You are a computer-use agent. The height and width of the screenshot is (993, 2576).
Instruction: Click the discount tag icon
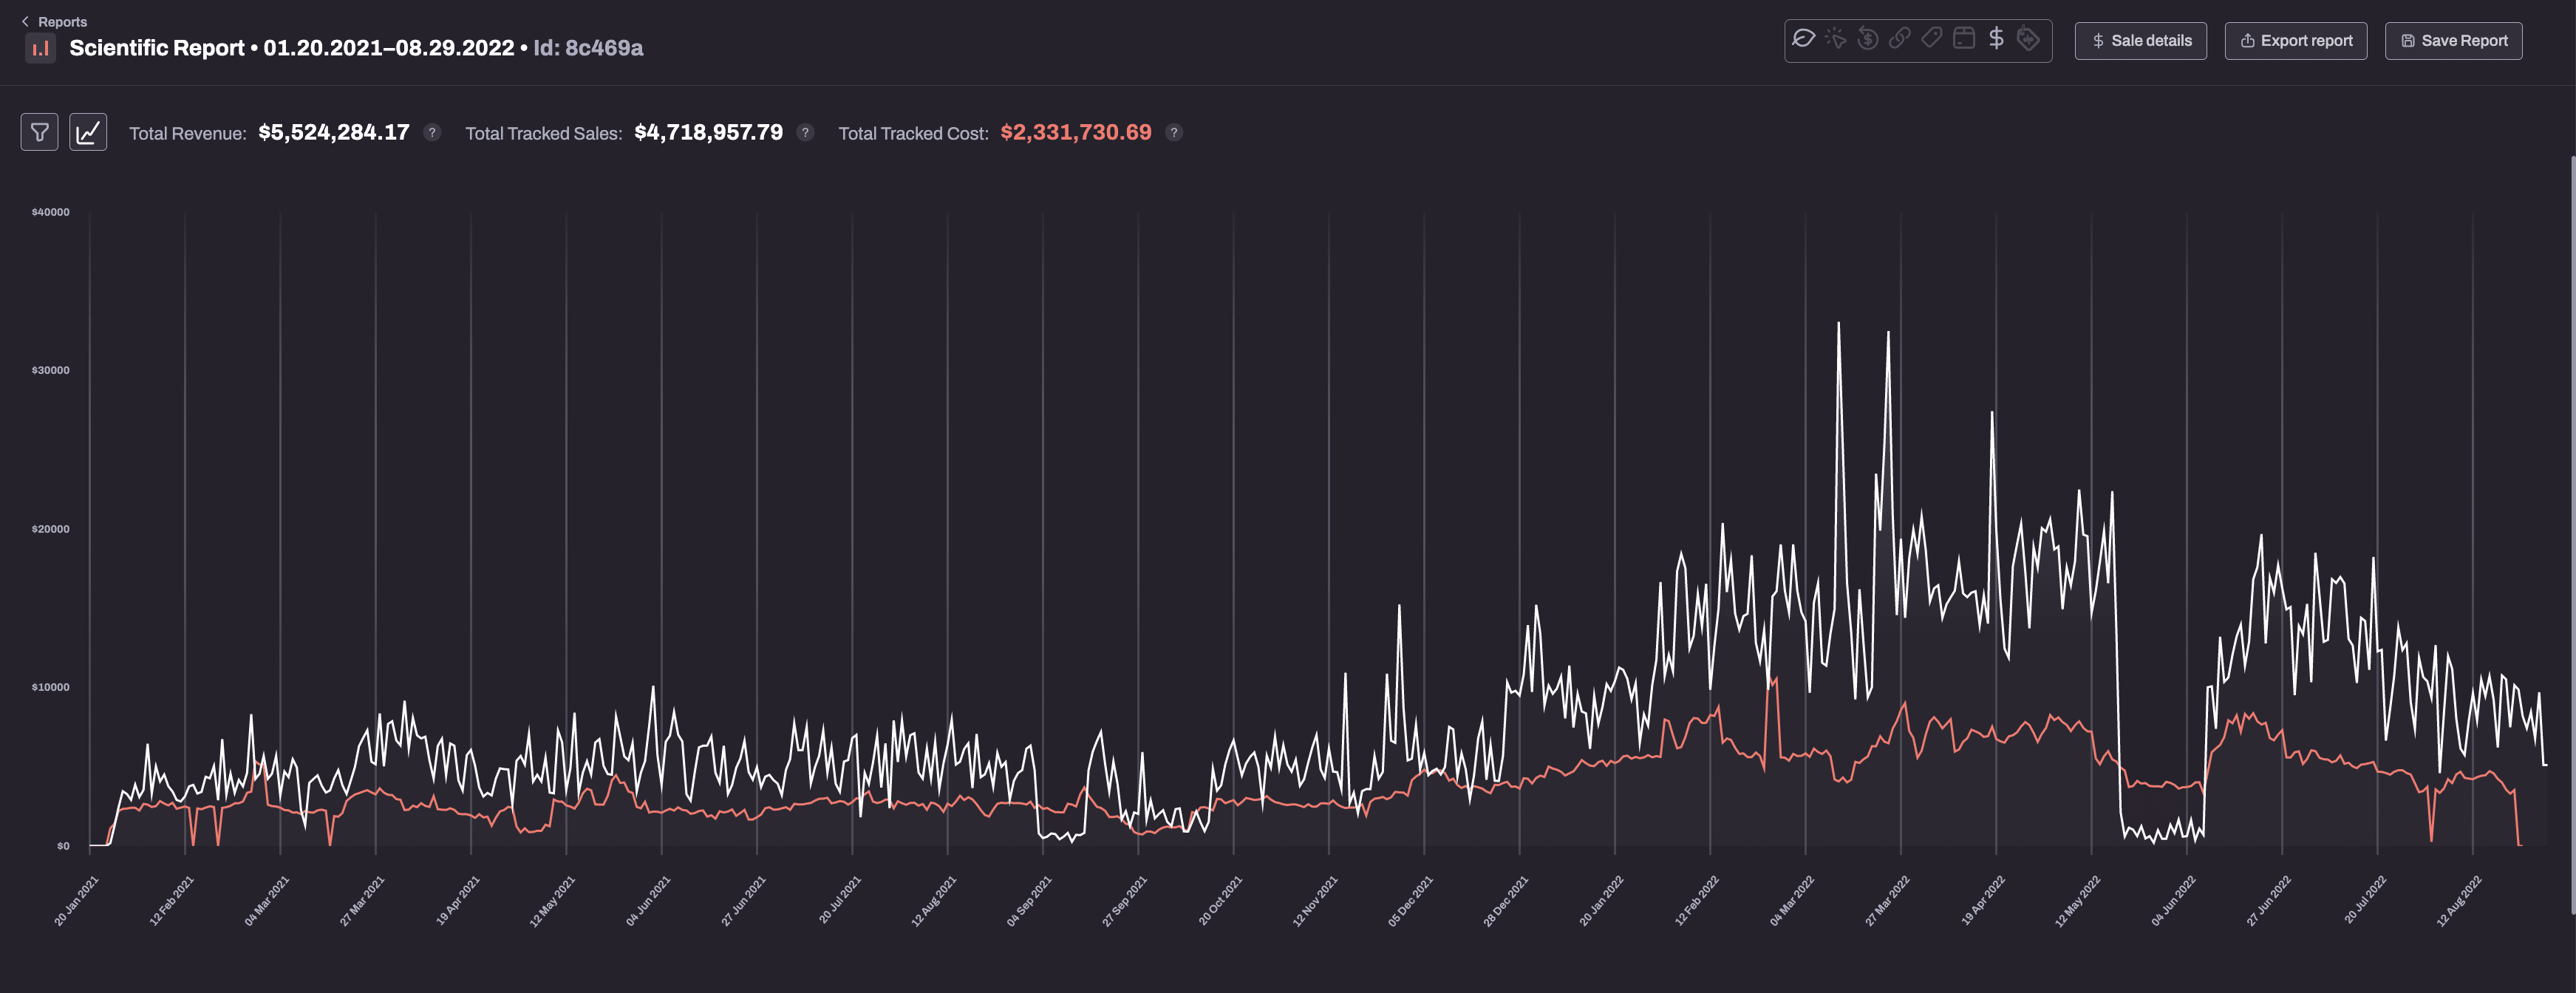2028,39
